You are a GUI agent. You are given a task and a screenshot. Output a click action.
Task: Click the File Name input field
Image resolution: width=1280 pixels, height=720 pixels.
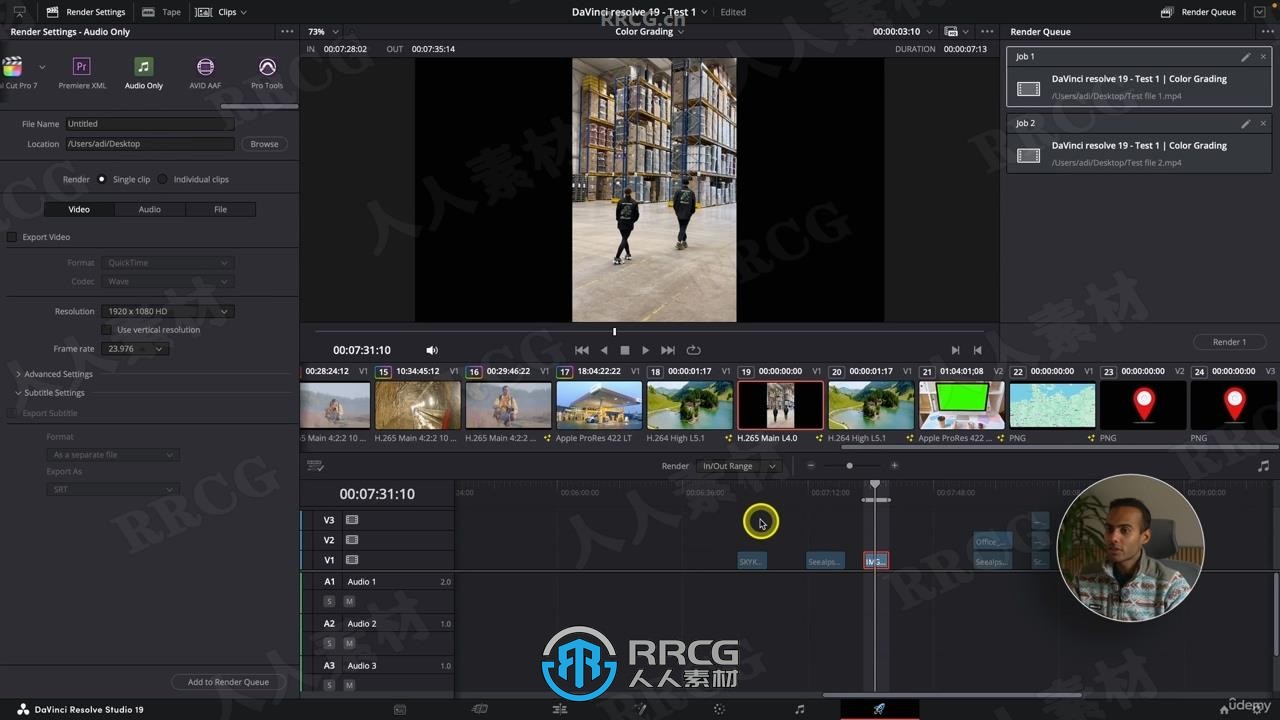coord(149,124)
